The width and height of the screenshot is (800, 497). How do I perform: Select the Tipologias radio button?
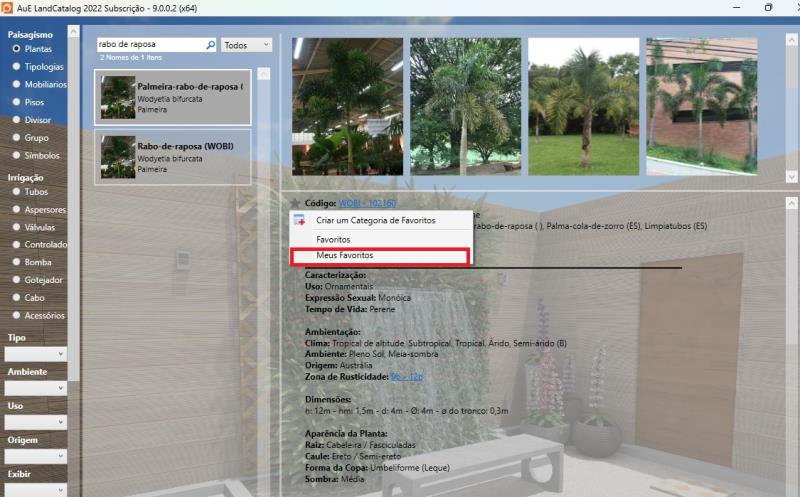(x=16, y=66)
